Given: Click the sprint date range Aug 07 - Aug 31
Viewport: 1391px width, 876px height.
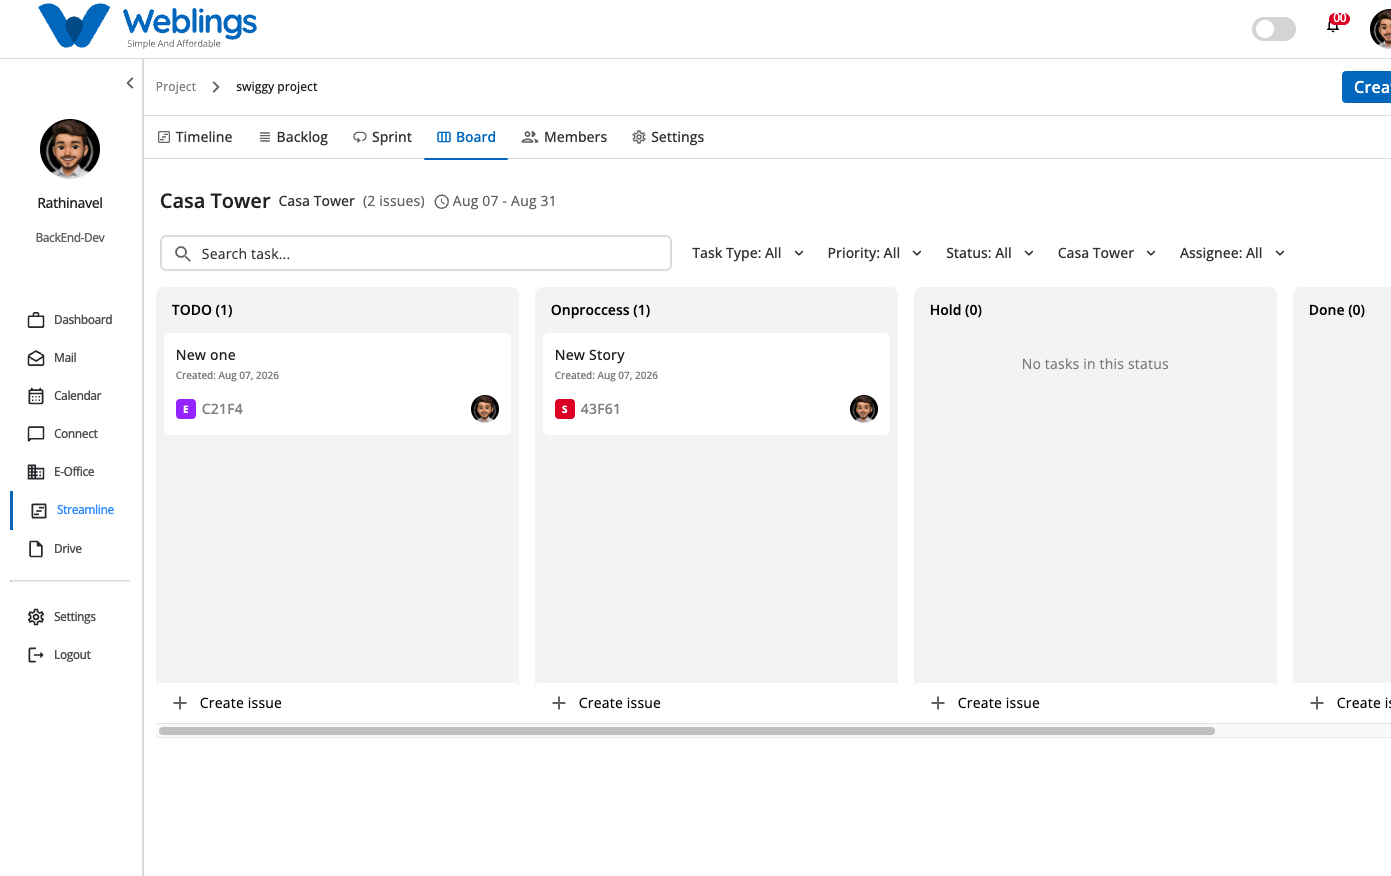Looking at the screenshot, I should coord(504,201).
